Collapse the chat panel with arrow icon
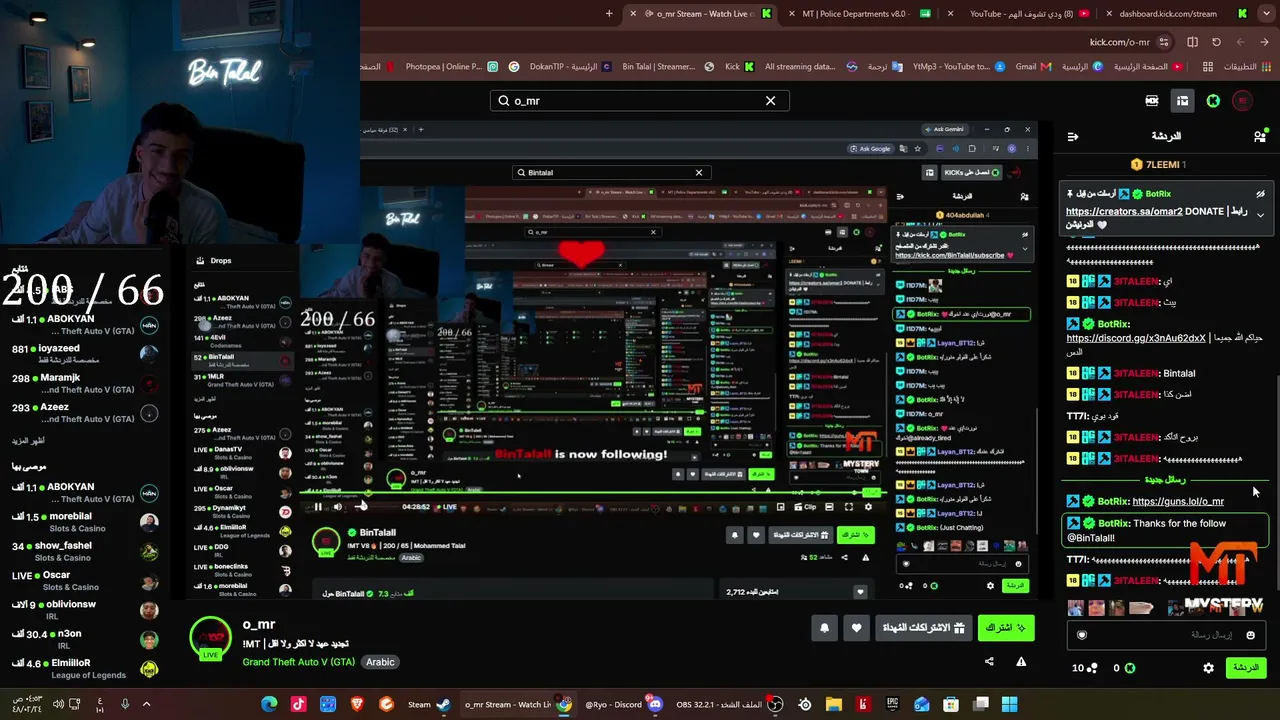The image size is (1280, 720). [x=1073, y=136]
